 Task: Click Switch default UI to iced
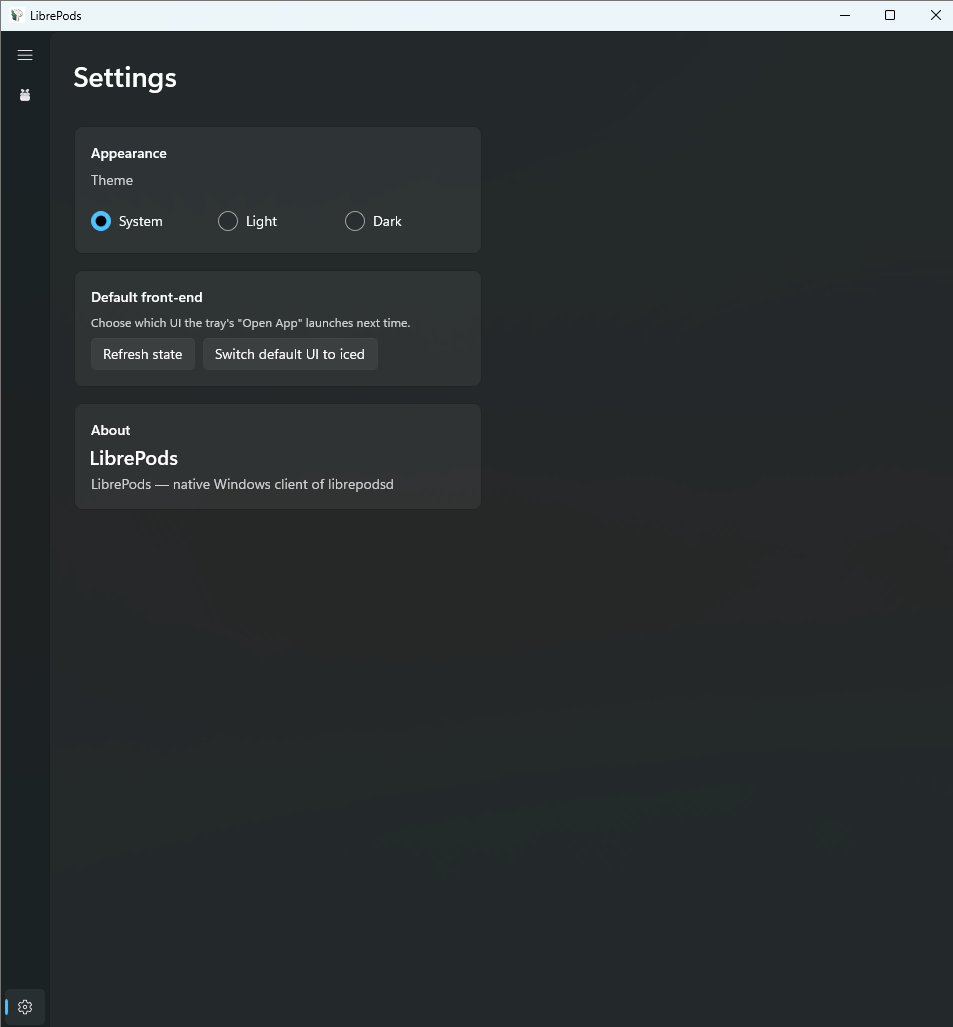(290, 354)
